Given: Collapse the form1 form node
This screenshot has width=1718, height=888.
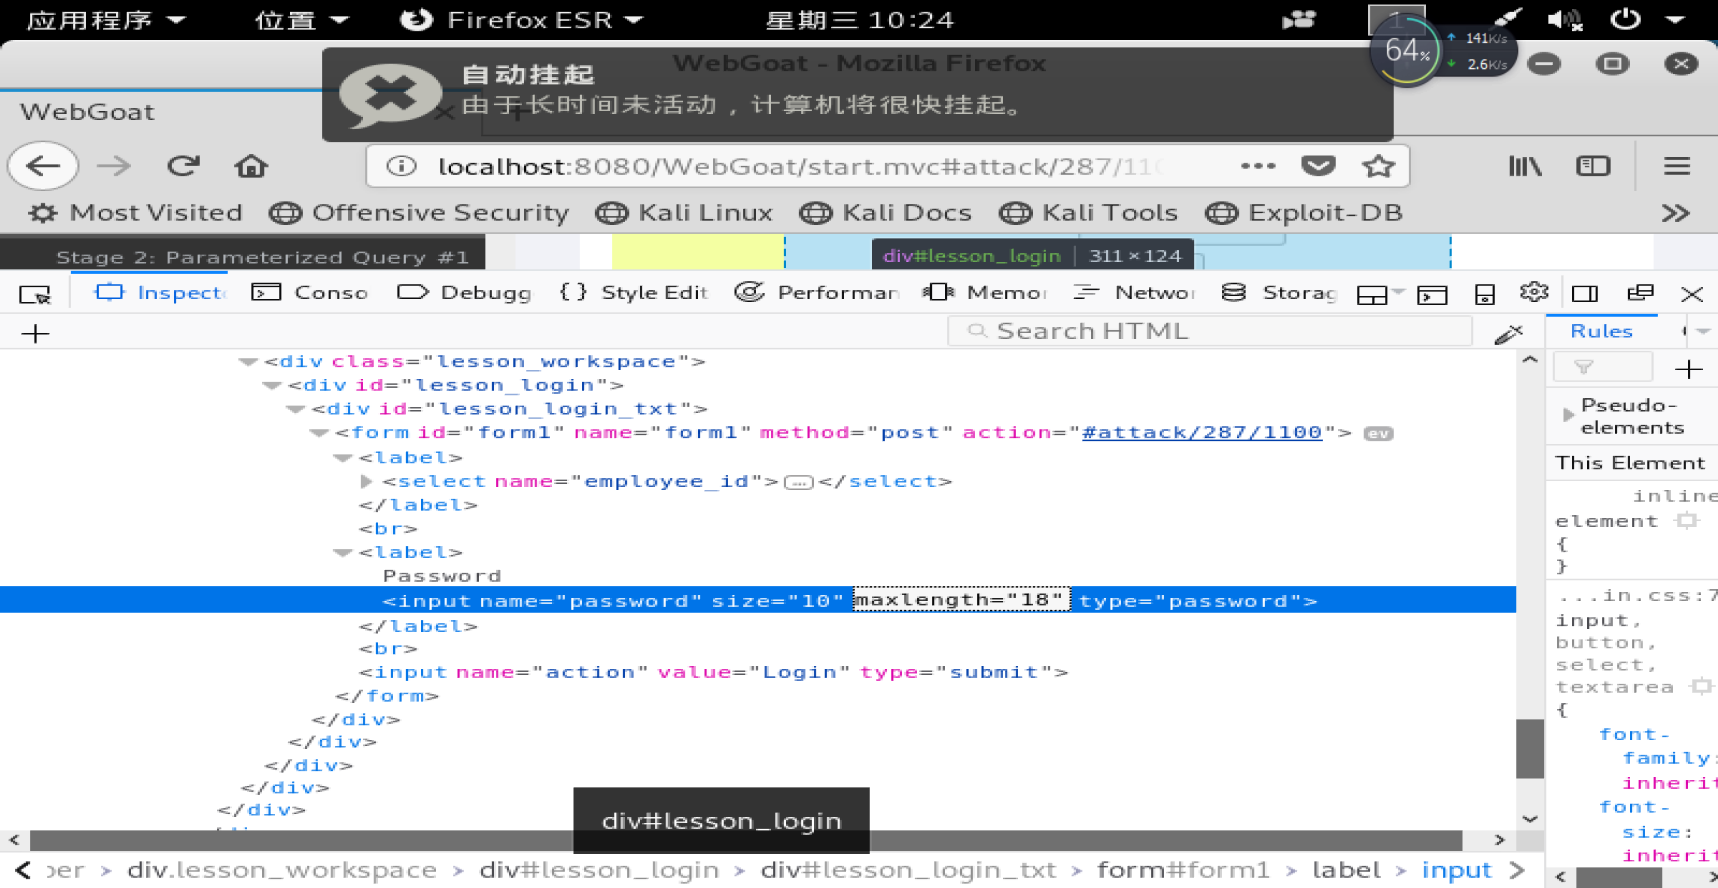Looking at the screenshot, I should pyautogui.click(x=320, y=433).
